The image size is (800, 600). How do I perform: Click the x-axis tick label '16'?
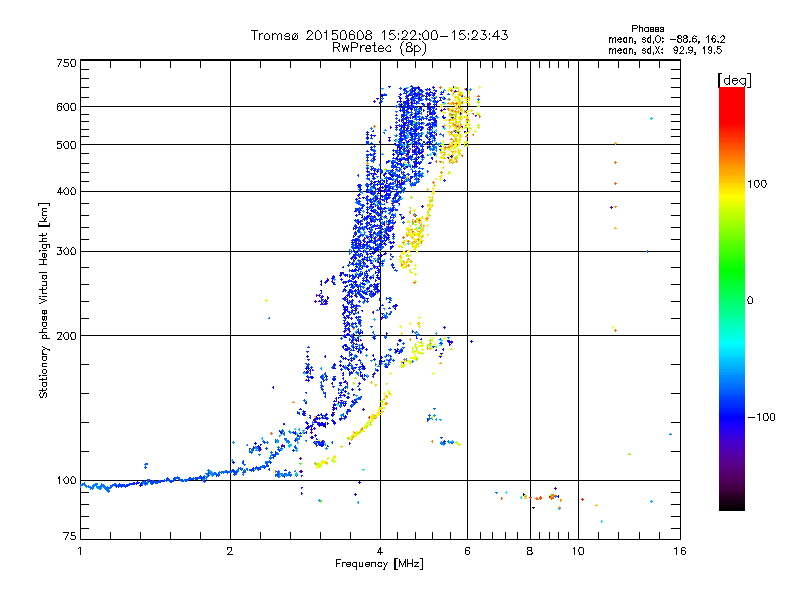tap(680, 551)
